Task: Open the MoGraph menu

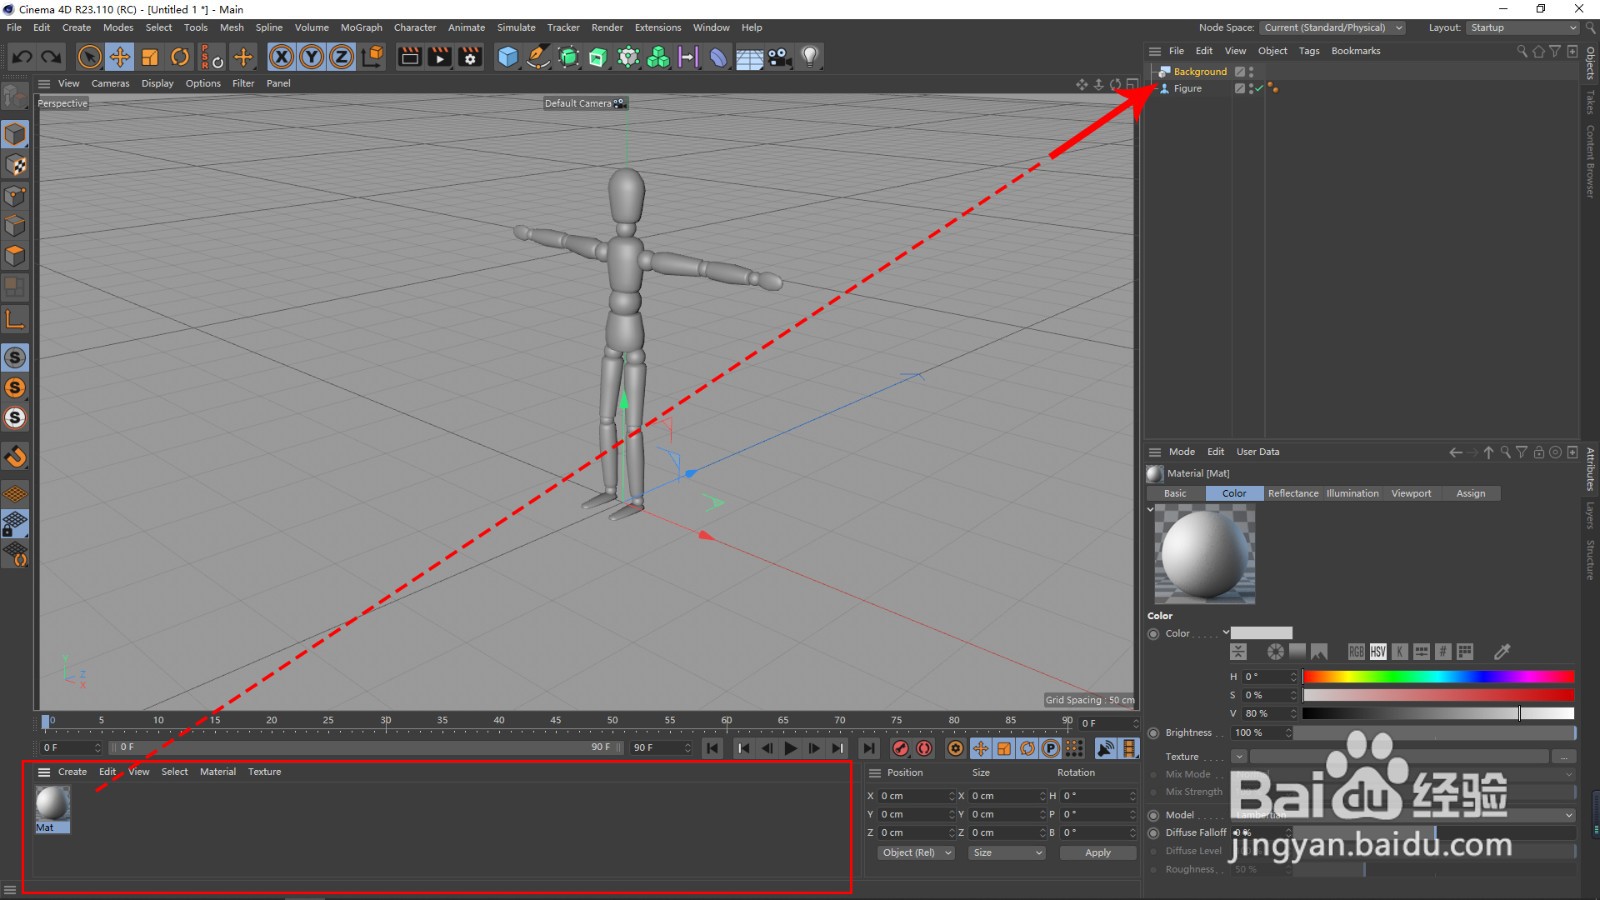Action: point(361,28)
